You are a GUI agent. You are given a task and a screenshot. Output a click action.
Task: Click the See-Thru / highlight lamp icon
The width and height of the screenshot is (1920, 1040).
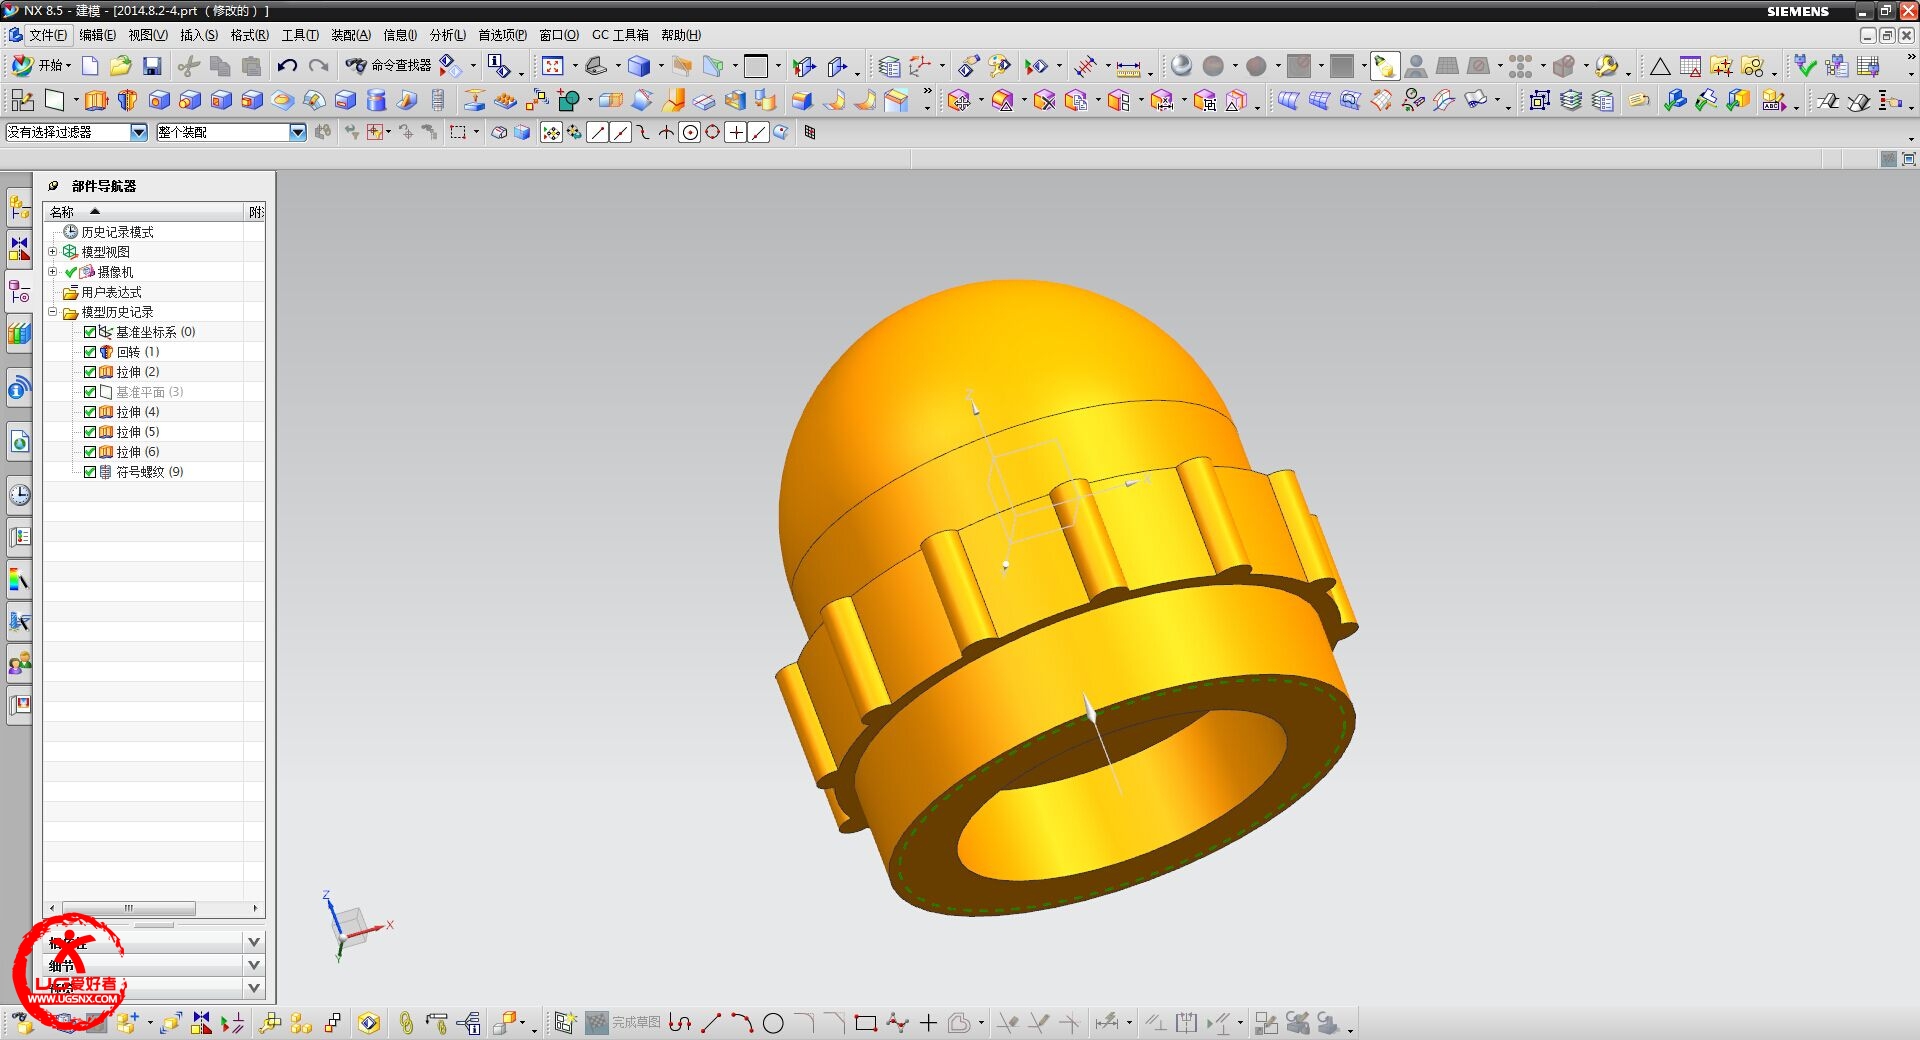pos(1384,66)
